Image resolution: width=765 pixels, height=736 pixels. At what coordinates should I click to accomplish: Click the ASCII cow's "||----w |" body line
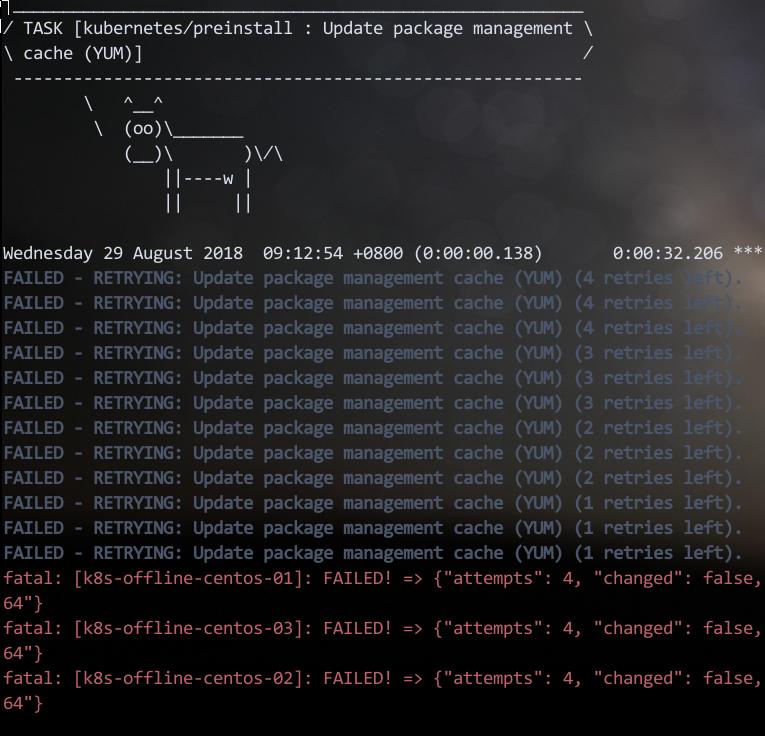click(207, 179)
